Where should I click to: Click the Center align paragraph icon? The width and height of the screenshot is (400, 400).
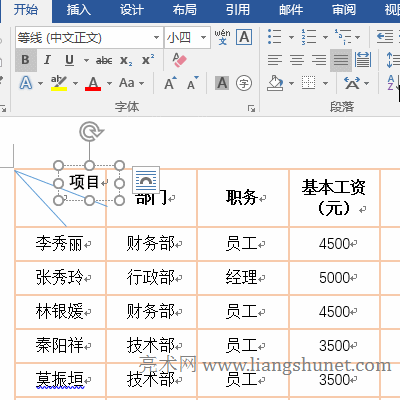(x=297, y=60)
